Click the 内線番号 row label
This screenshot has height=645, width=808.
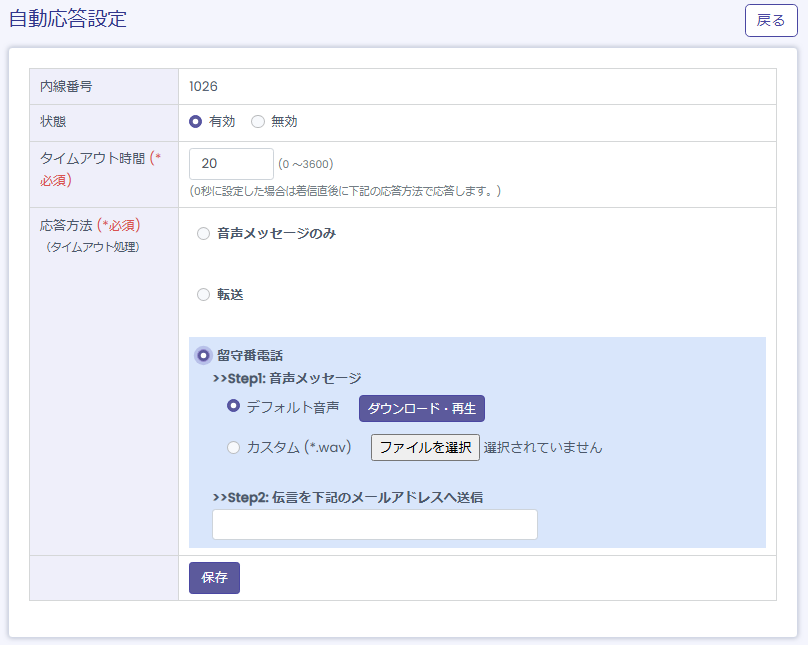click(66, 87)
